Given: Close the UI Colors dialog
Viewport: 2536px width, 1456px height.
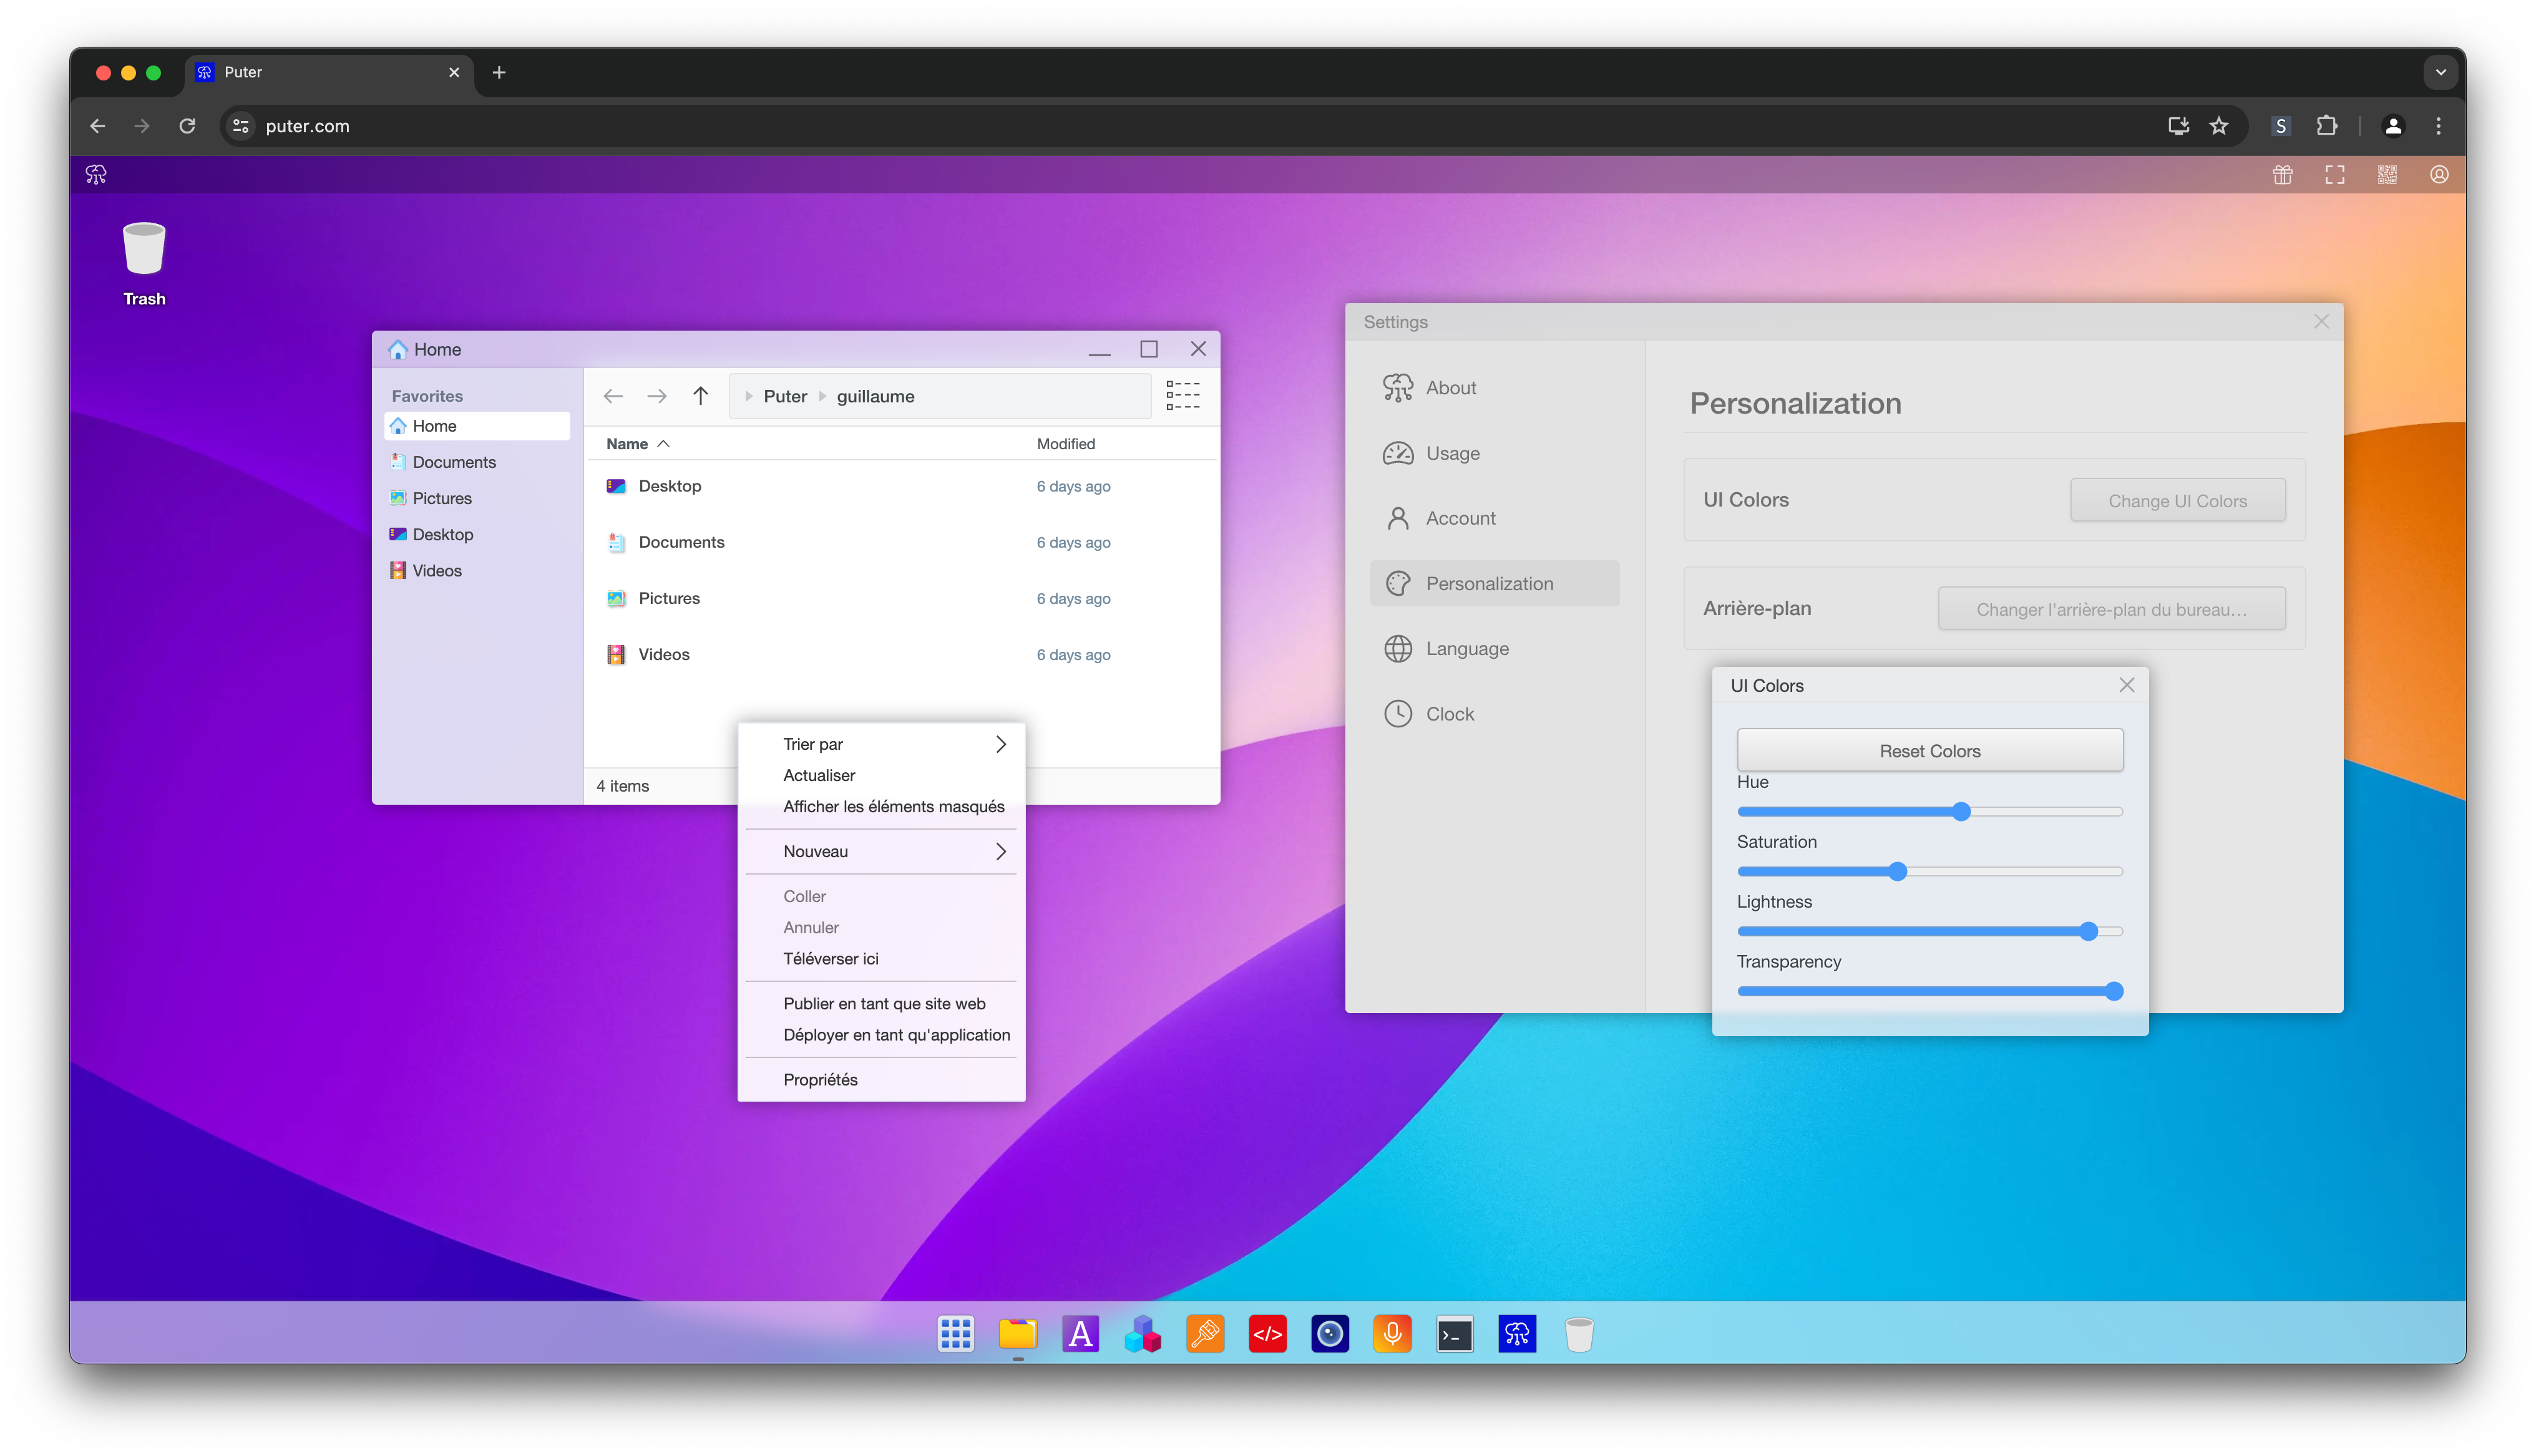Looking at the screenshot, I should point(2126,685).
